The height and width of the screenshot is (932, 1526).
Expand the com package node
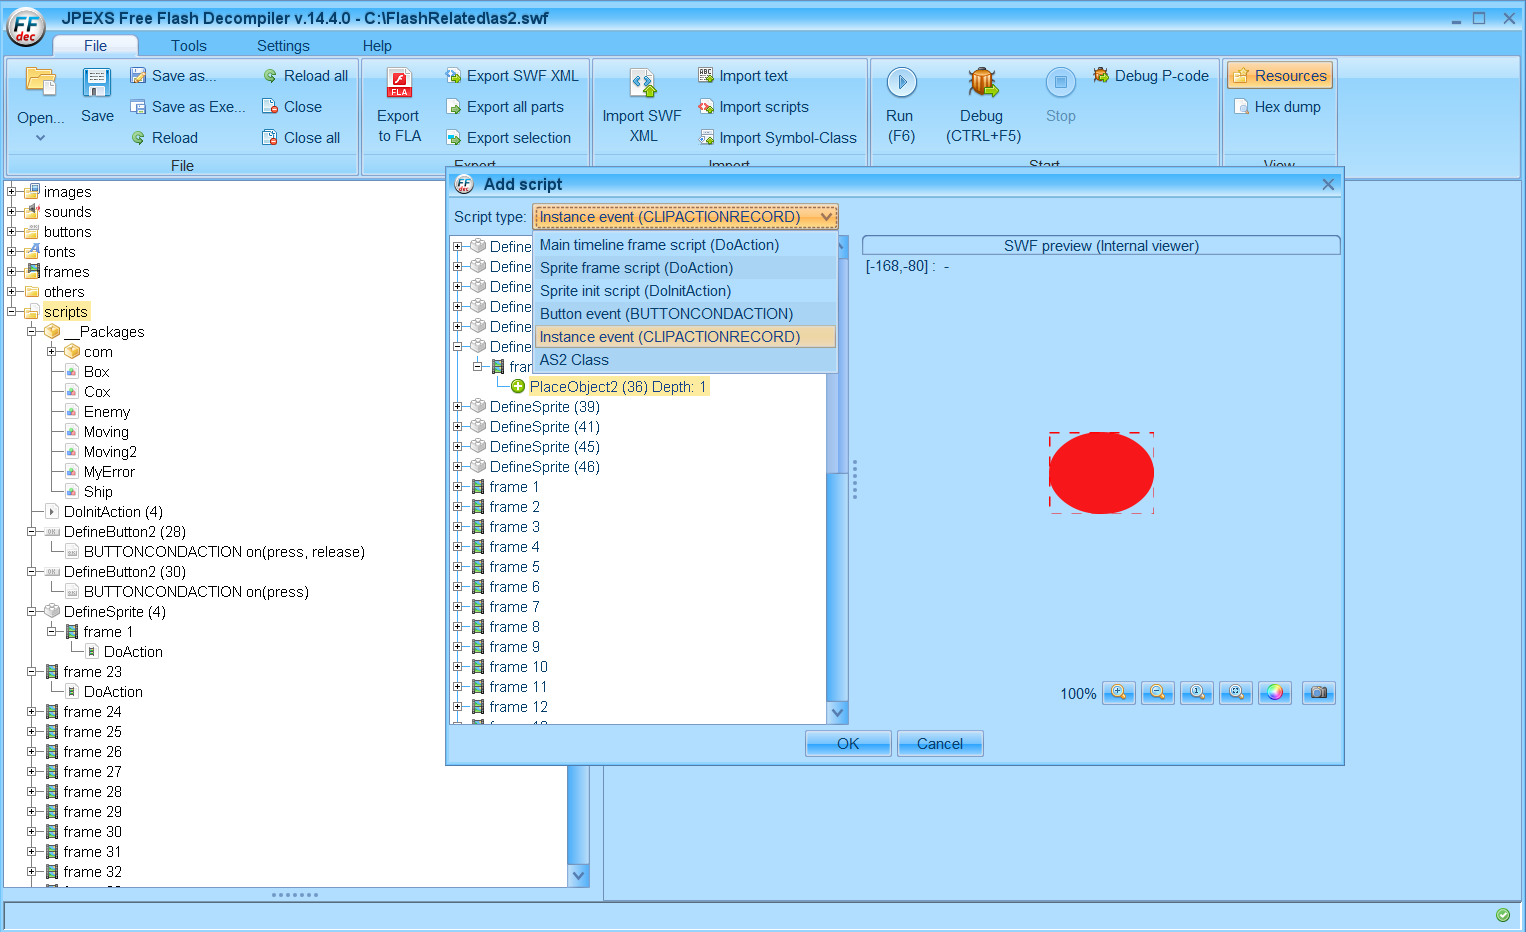tap(52, 351)
